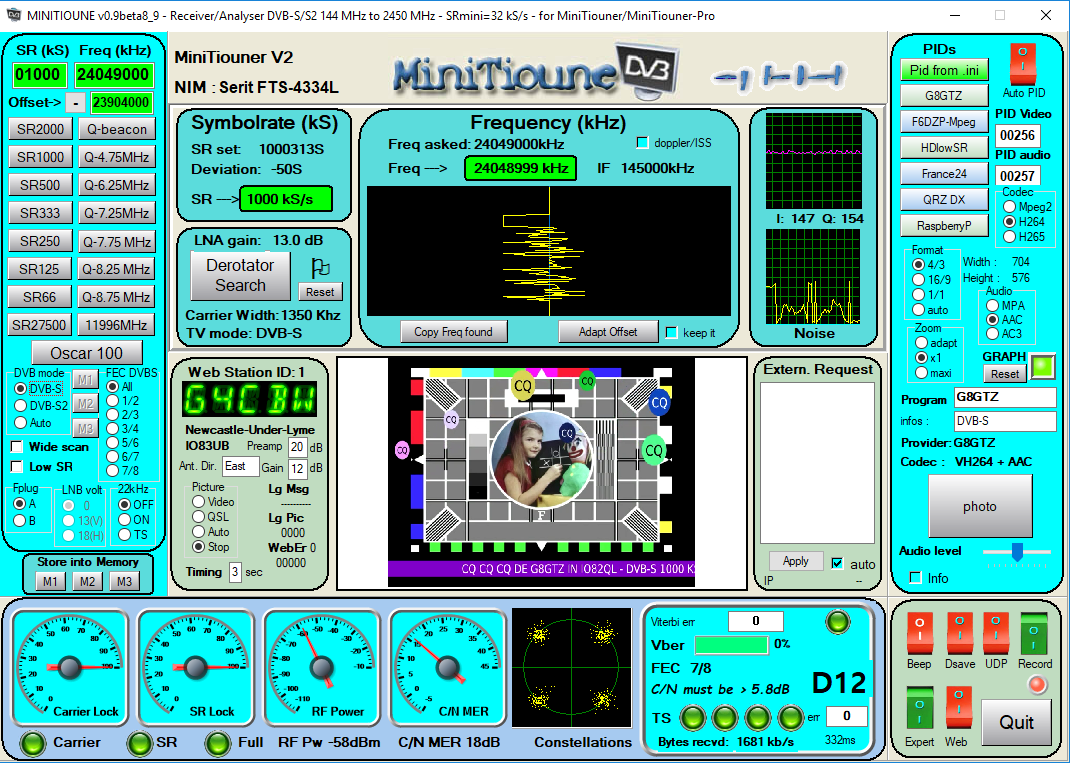1070x763 pixels.
Task: Click the G8GTZ test card video preview
Action: click(x=541, y=472)
